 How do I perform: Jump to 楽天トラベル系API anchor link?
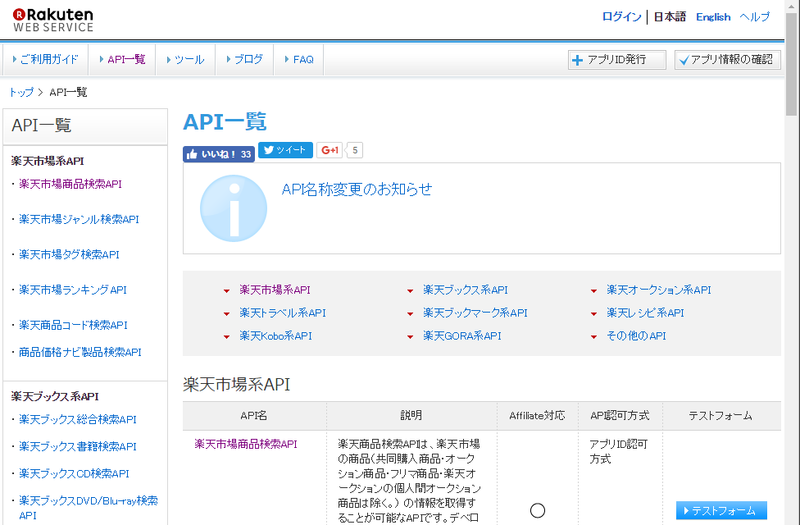pos(282,313)
